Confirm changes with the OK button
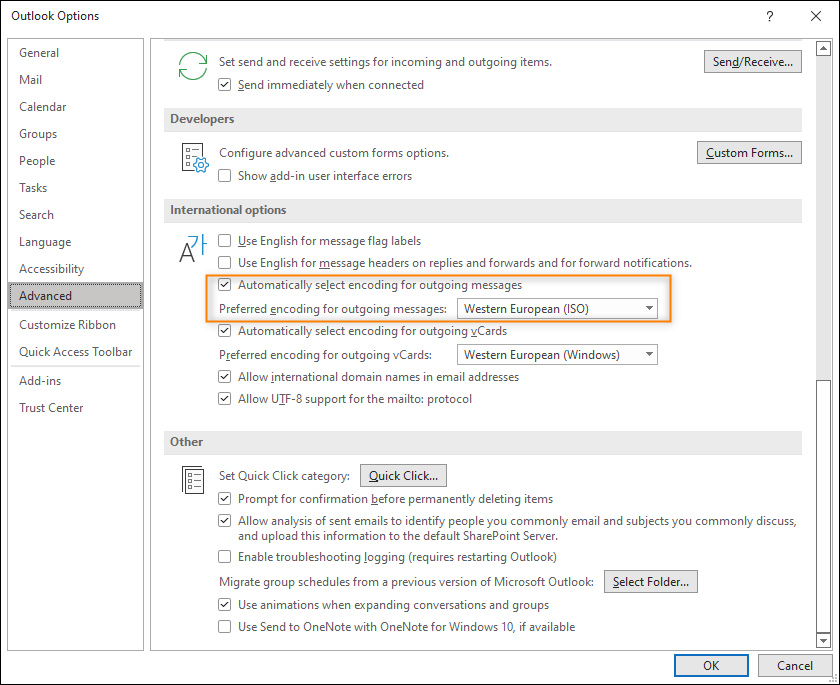 click(711, 666)
